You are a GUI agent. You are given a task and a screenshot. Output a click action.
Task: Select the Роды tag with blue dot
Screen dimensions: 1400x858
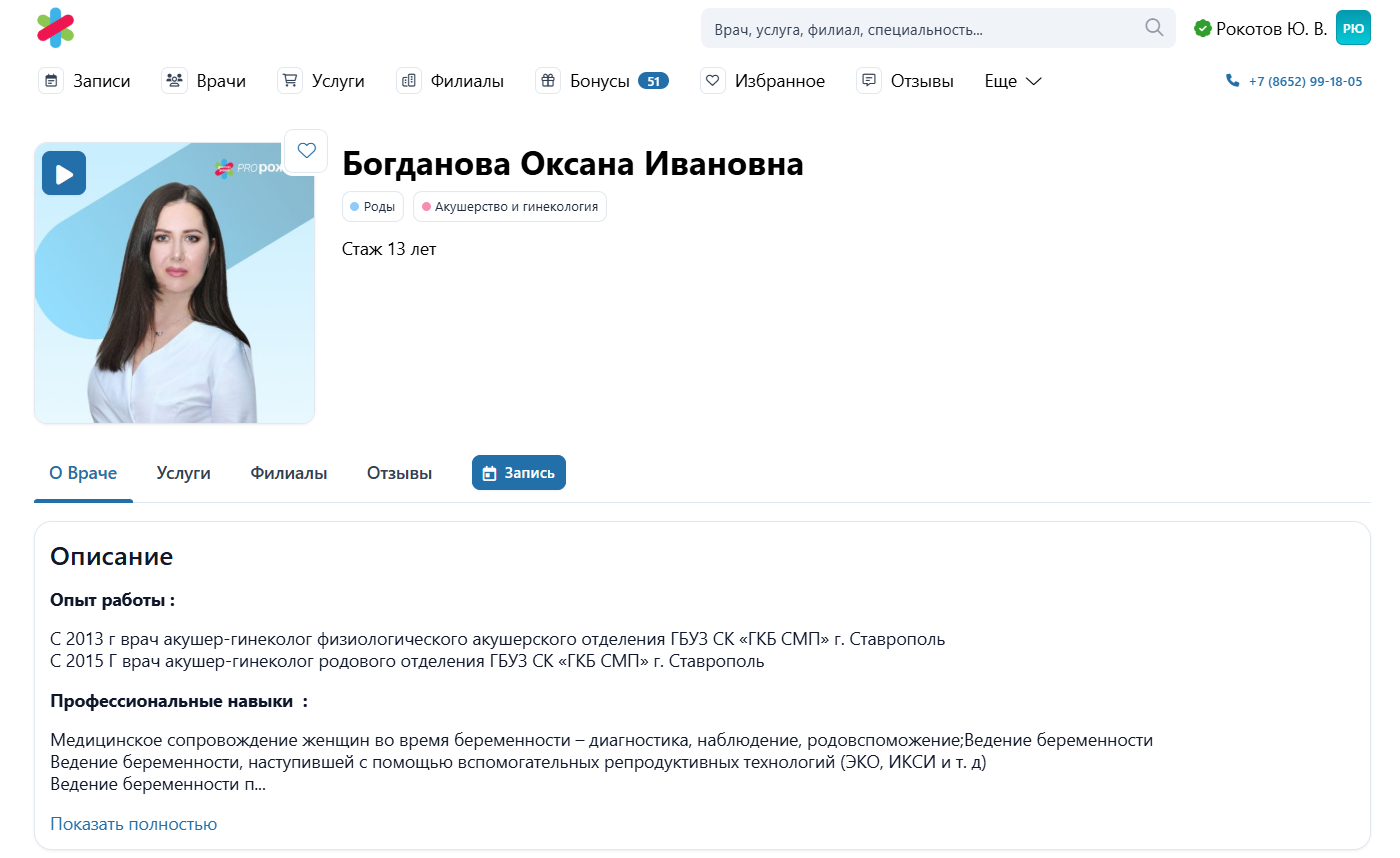[373, 207]
